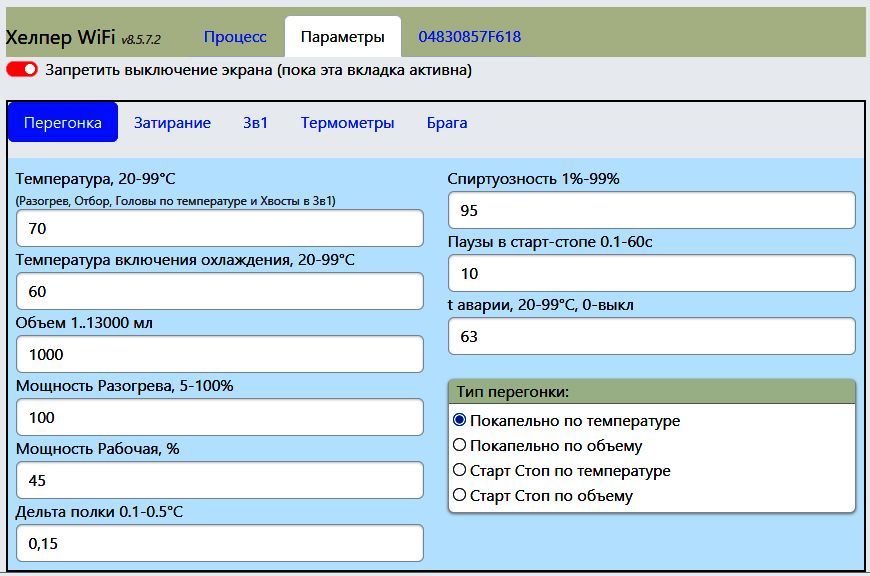Toggle the screen-off prevention switch

22,70
